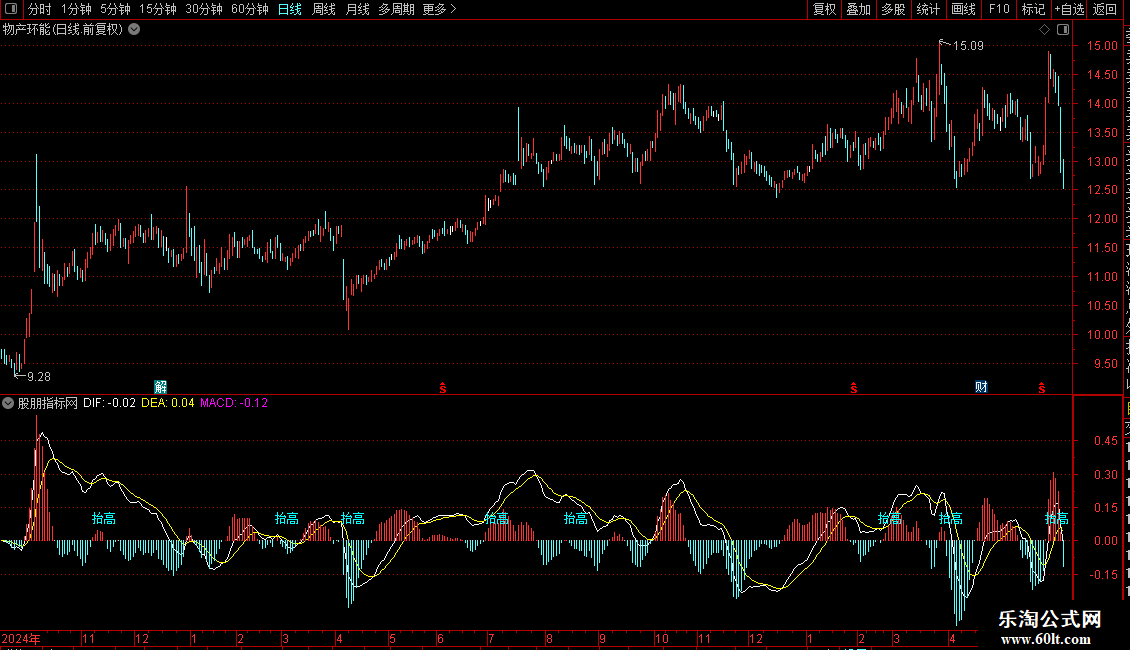
Task: Click the 返回 back button
Action: tap(1104, 9)
